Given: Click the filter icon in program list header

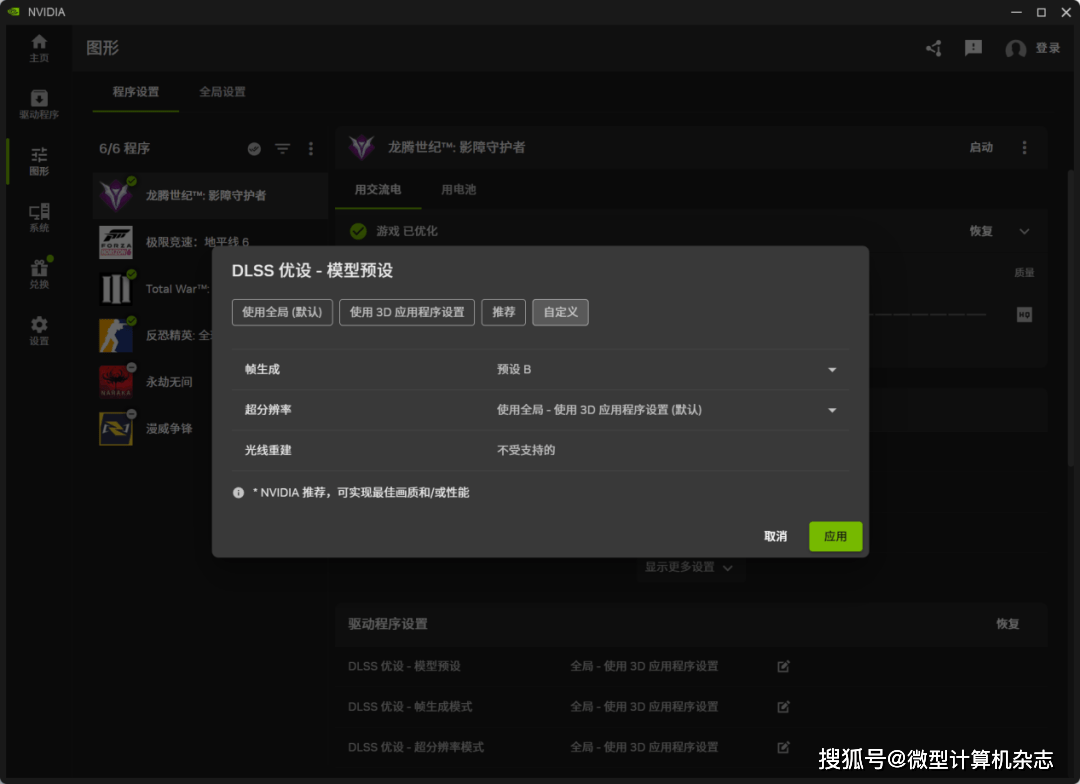Looking at the screenshot, I should 282,149.
